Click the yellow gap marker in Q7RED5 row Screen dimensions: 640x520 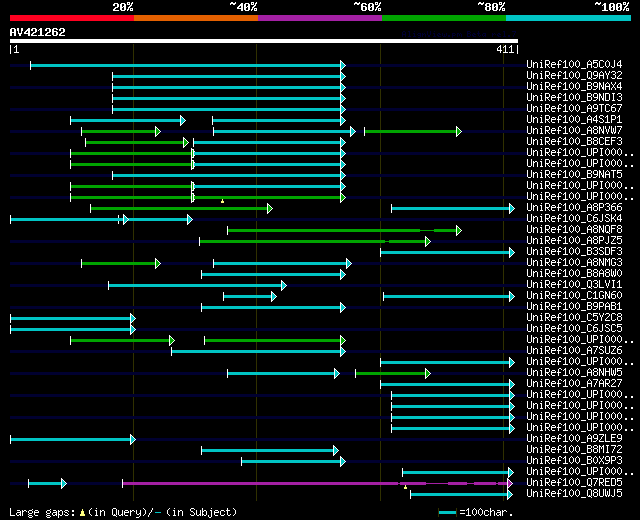click(405, 487)
